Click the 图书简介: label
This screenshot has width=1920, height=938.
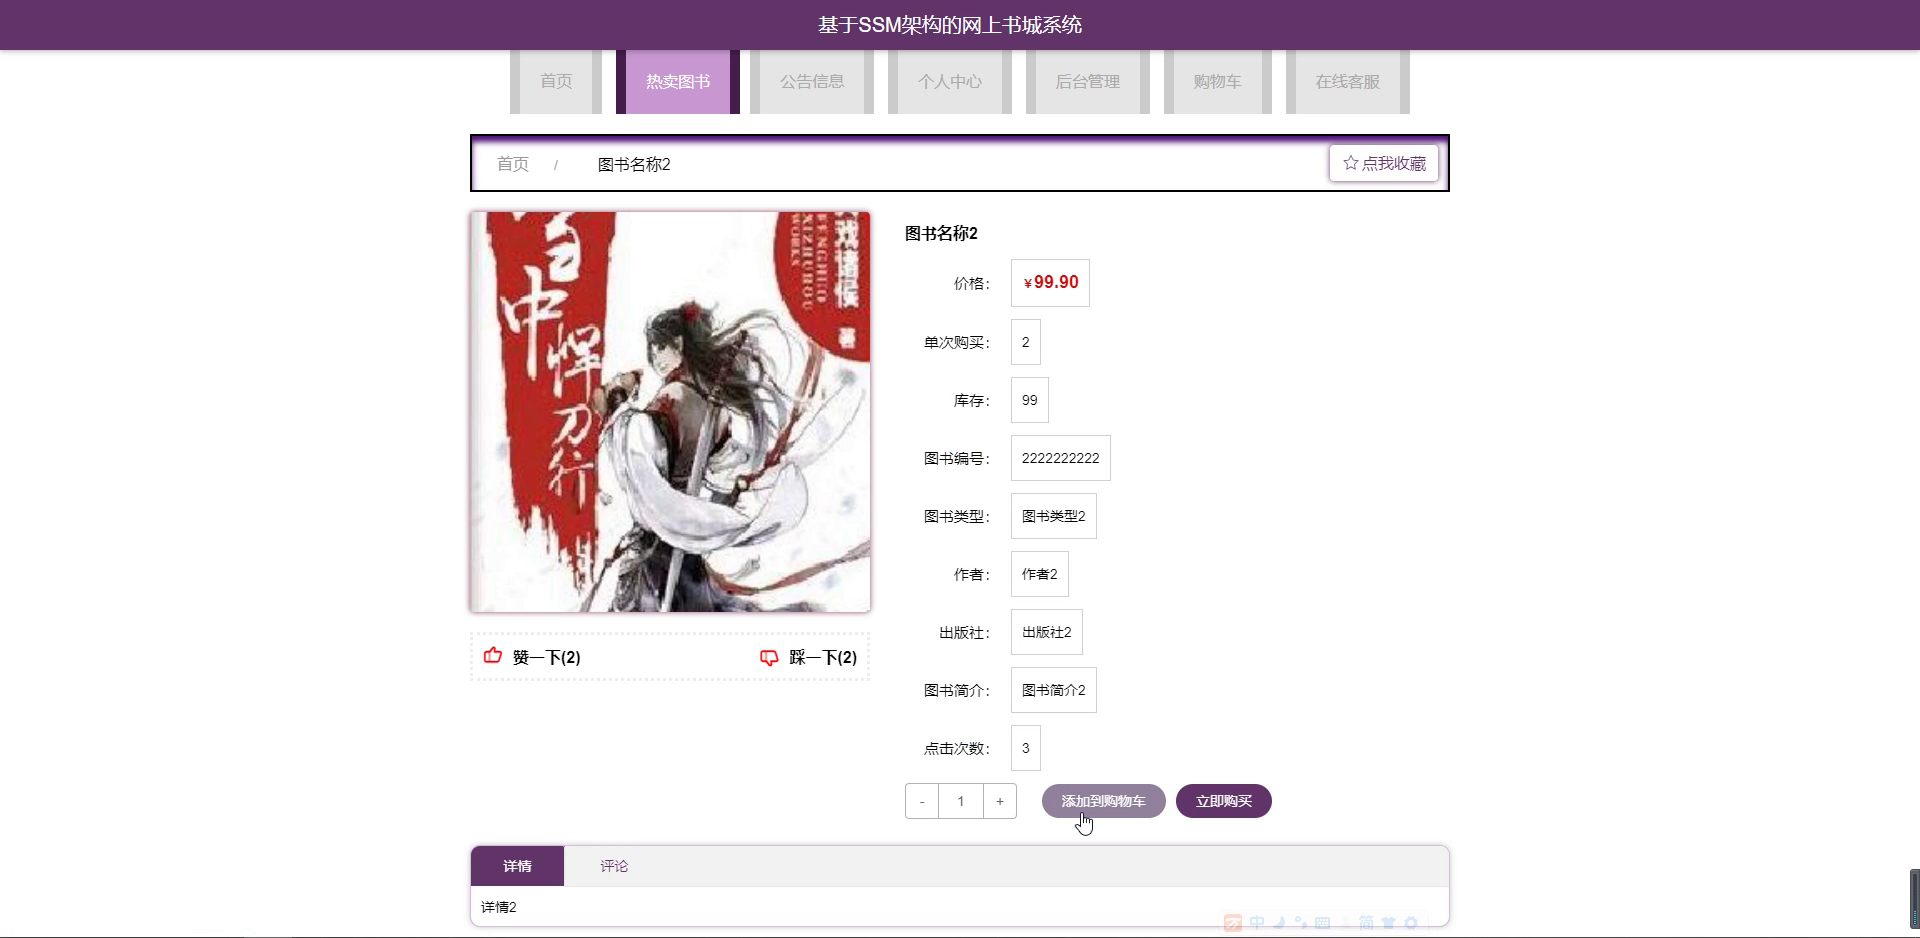[x=957, y=691]
